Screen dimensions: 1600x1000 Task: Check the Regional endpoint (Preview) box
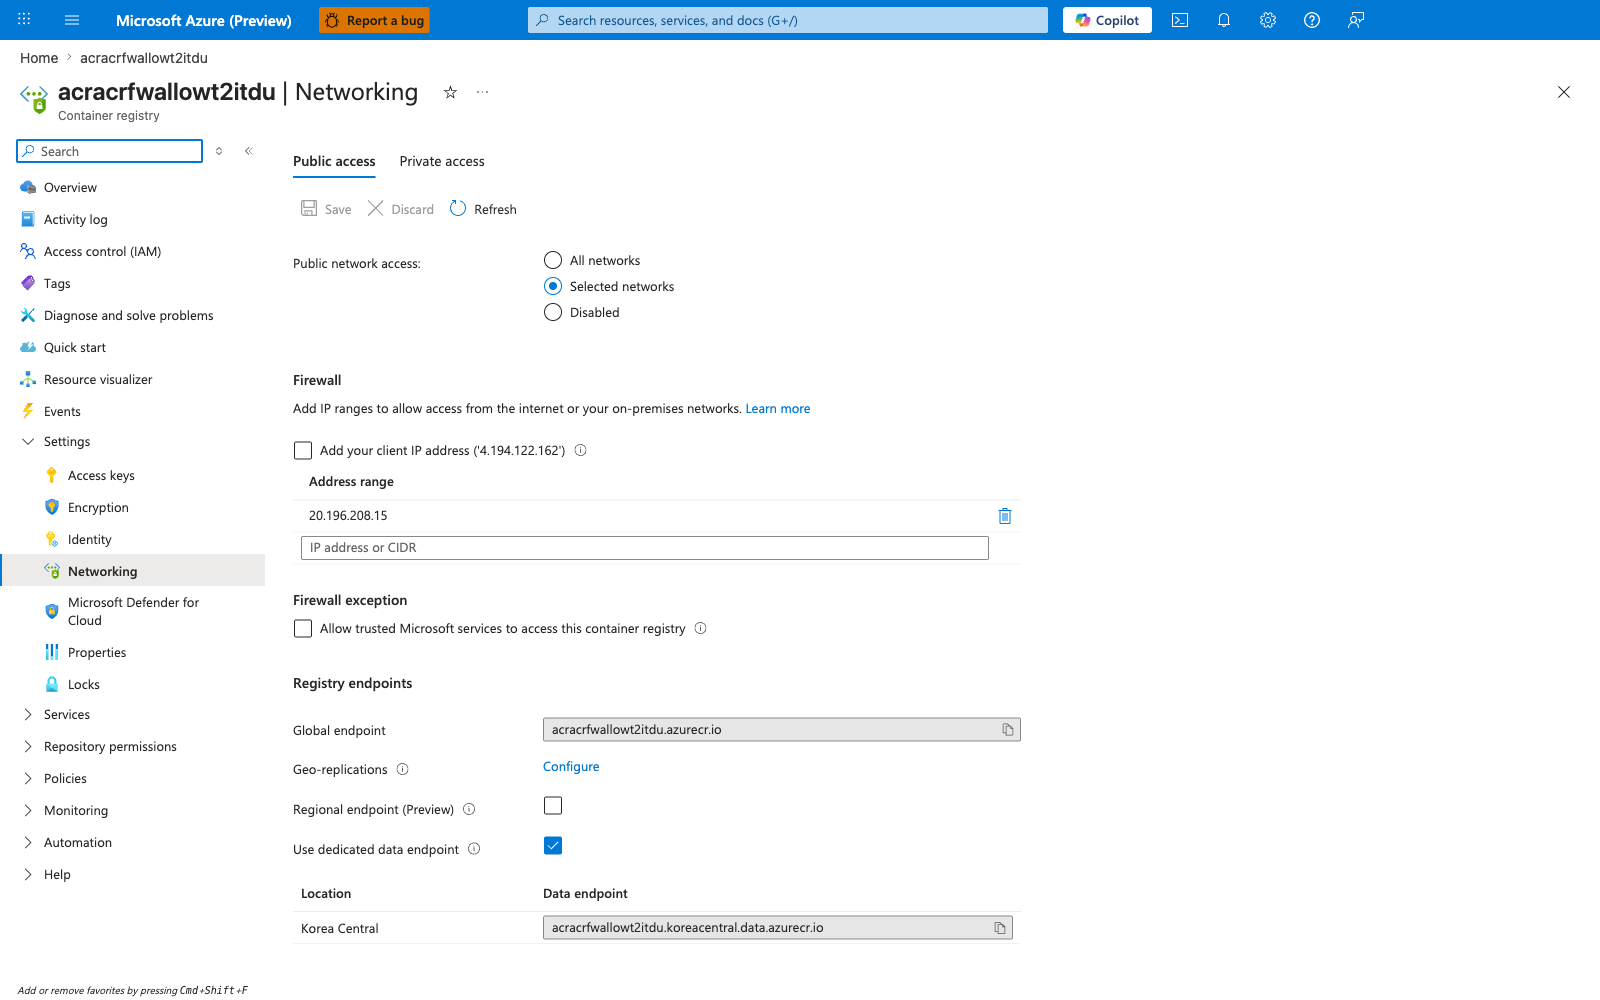pyautogui.click(x=553, y=806)
